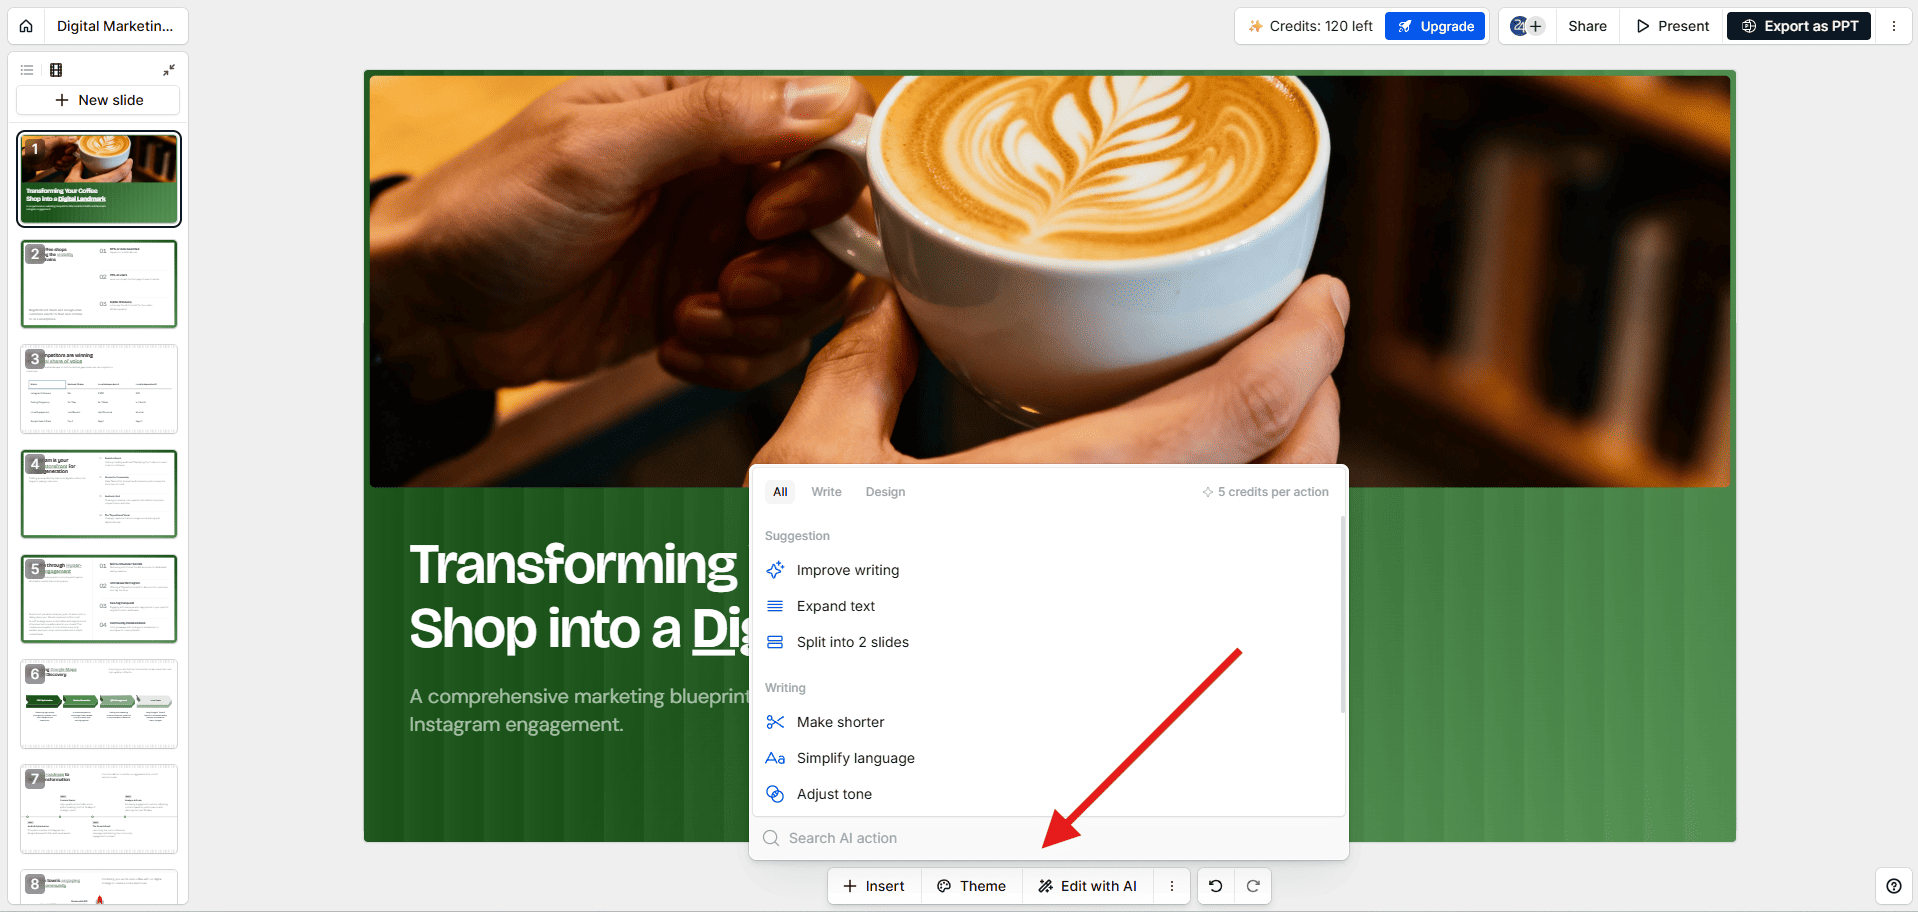Open slide 8 thumbnail
The width and height of the screenshot is (1918, 912).
point(99,887)
